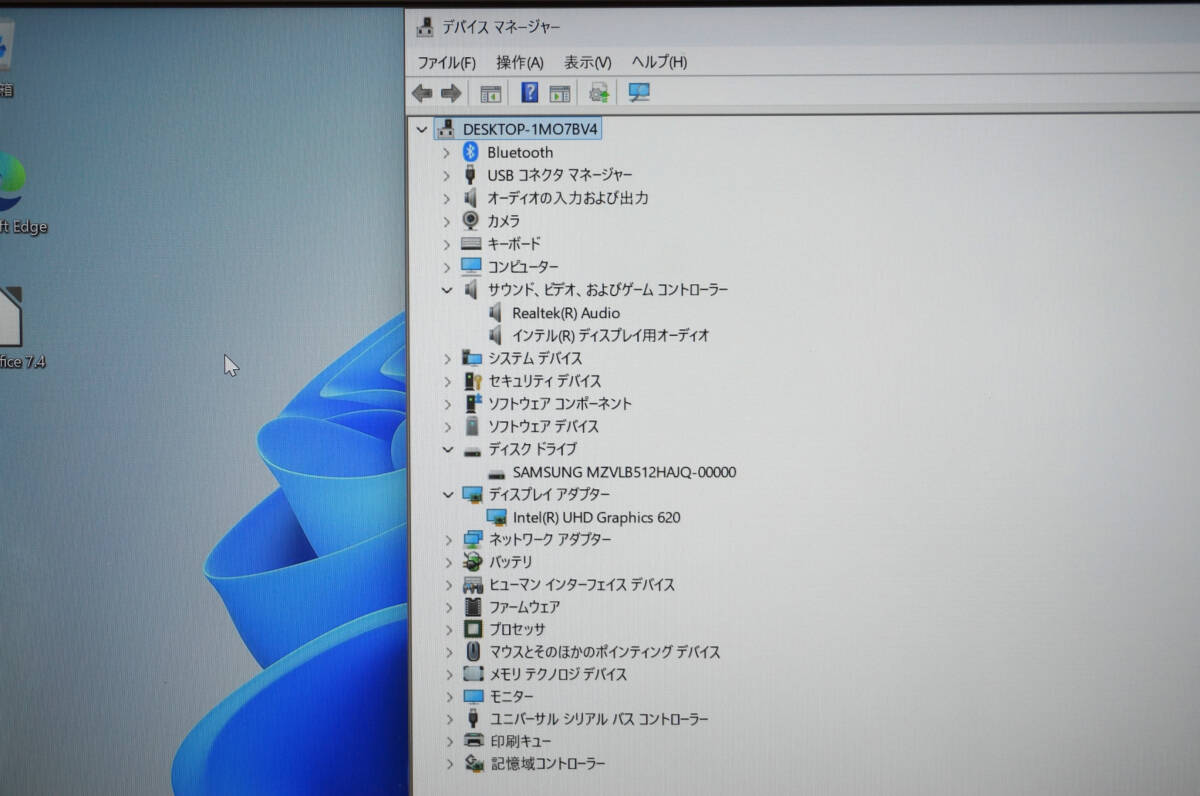The height and width of the screenshot is (796, 1200).
Task: Expand the マウスとそのほかのポインティング デバイス chevron
Action: pyautogui.click(x=449, y=652)
